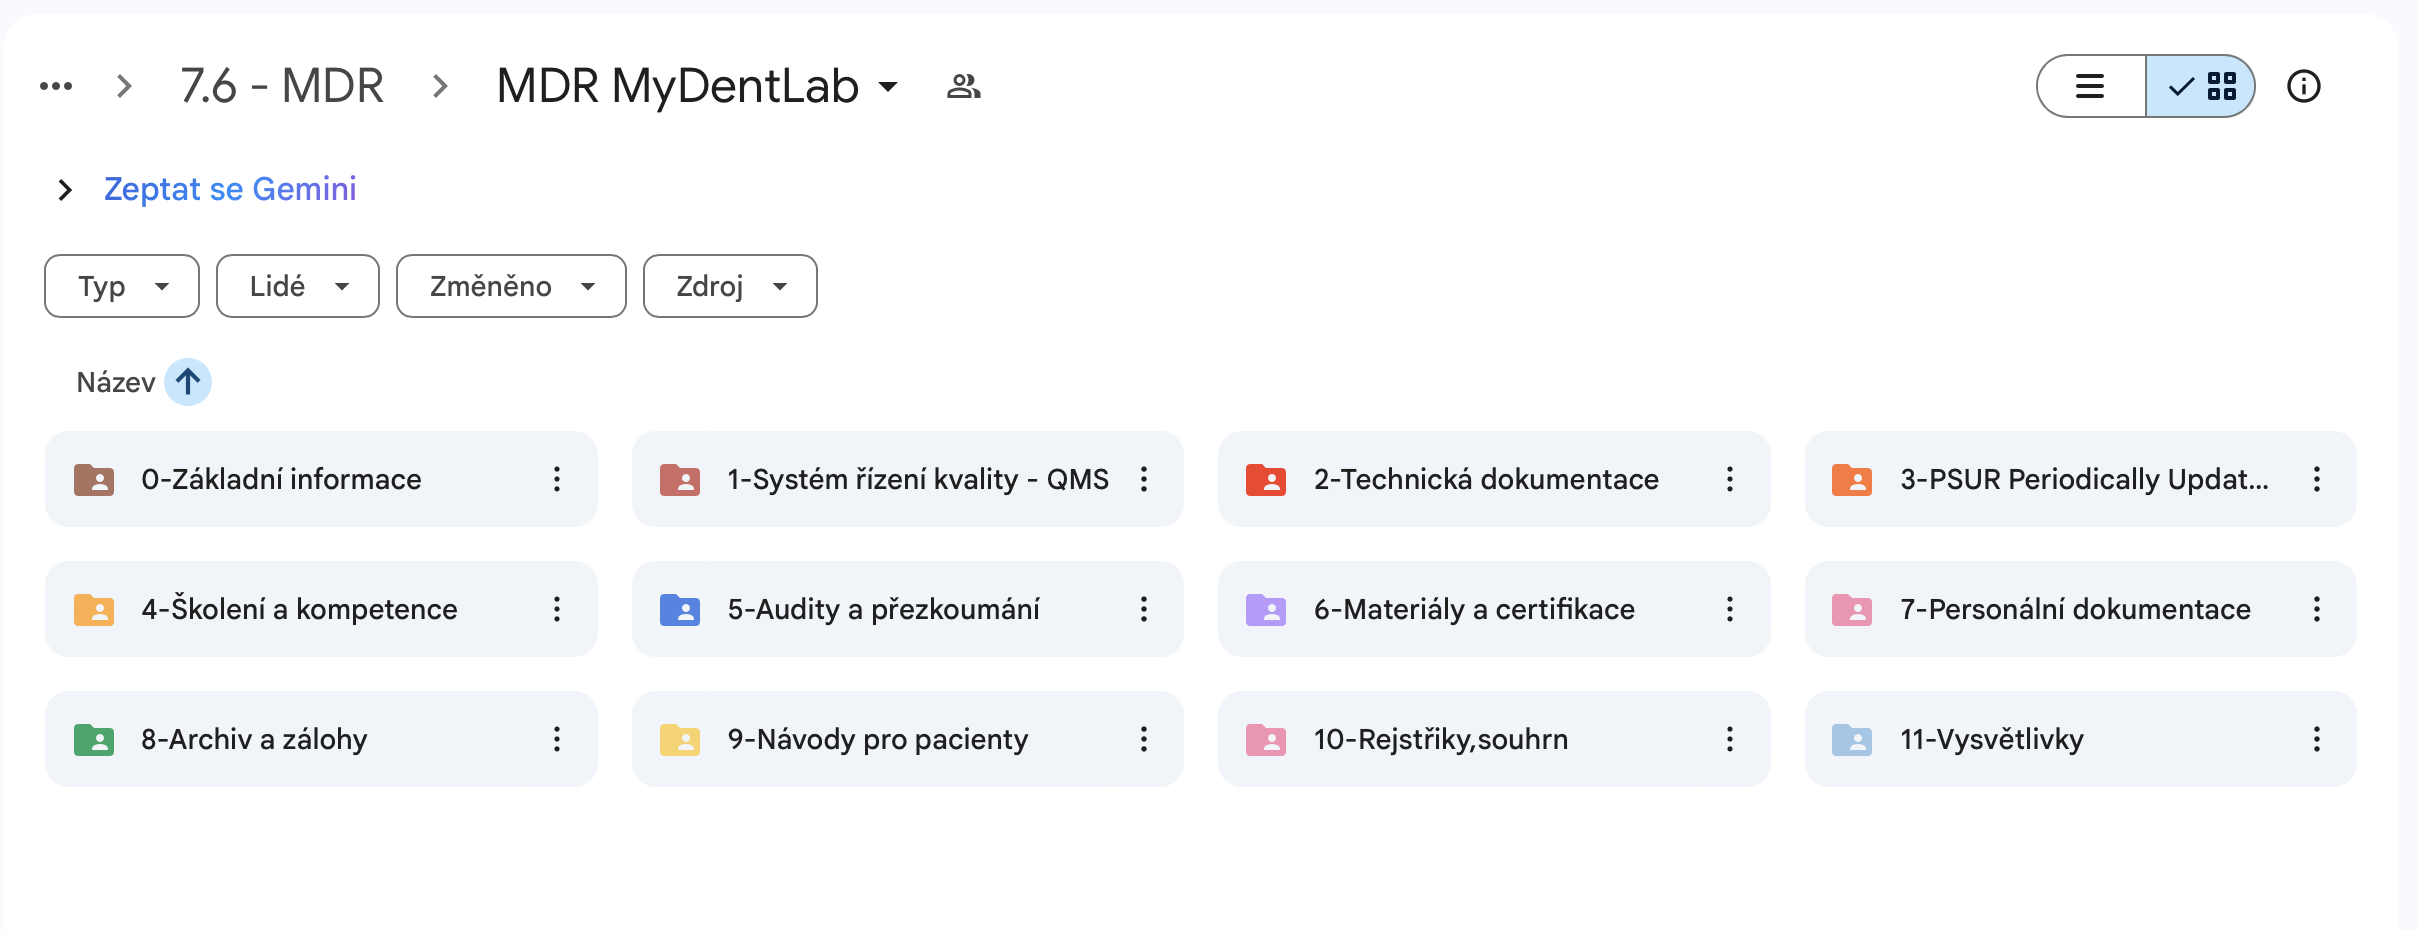Open more actions for 0-Základní informace

[557, 479]
